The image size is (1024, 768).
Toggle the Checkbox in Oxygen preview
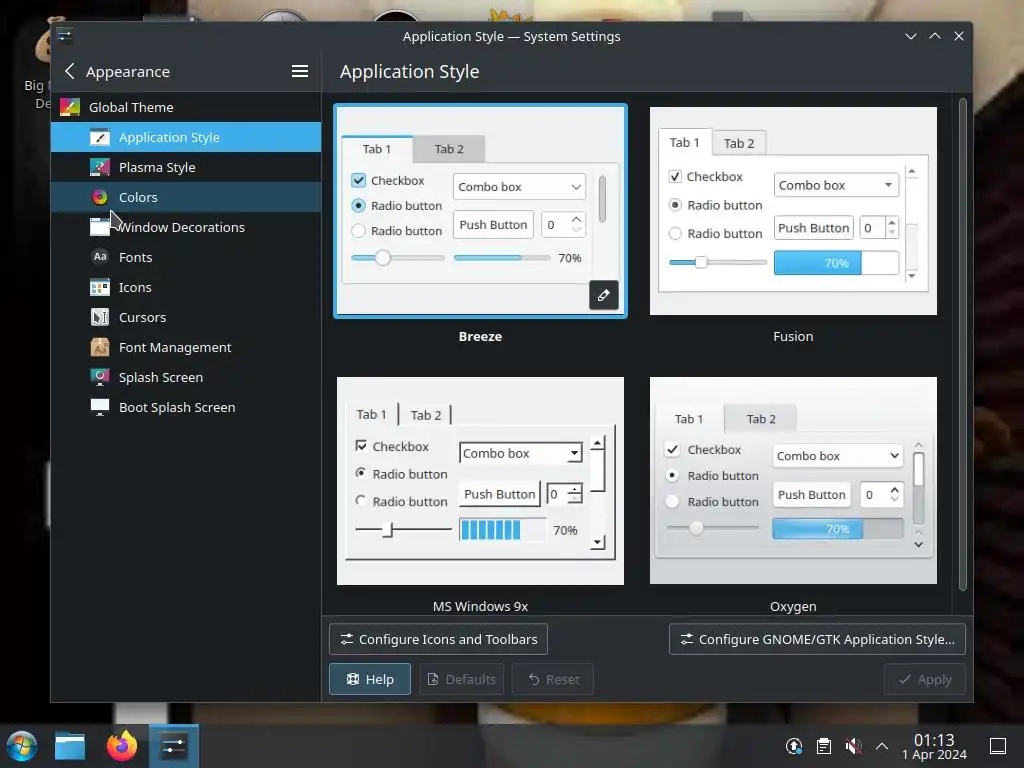click(x=672, y=449)
